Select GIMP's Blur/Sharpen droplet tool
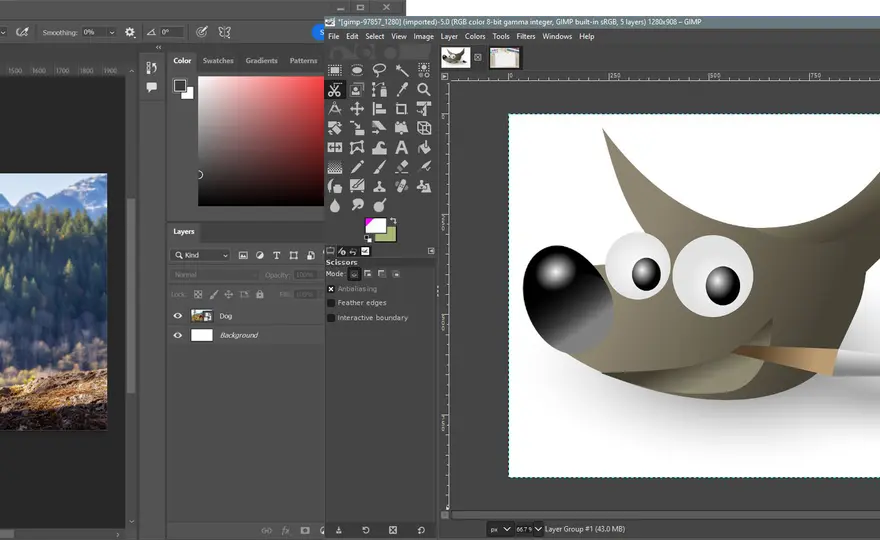The height and width of the screenshot is (540, 880). pos(335,205)
